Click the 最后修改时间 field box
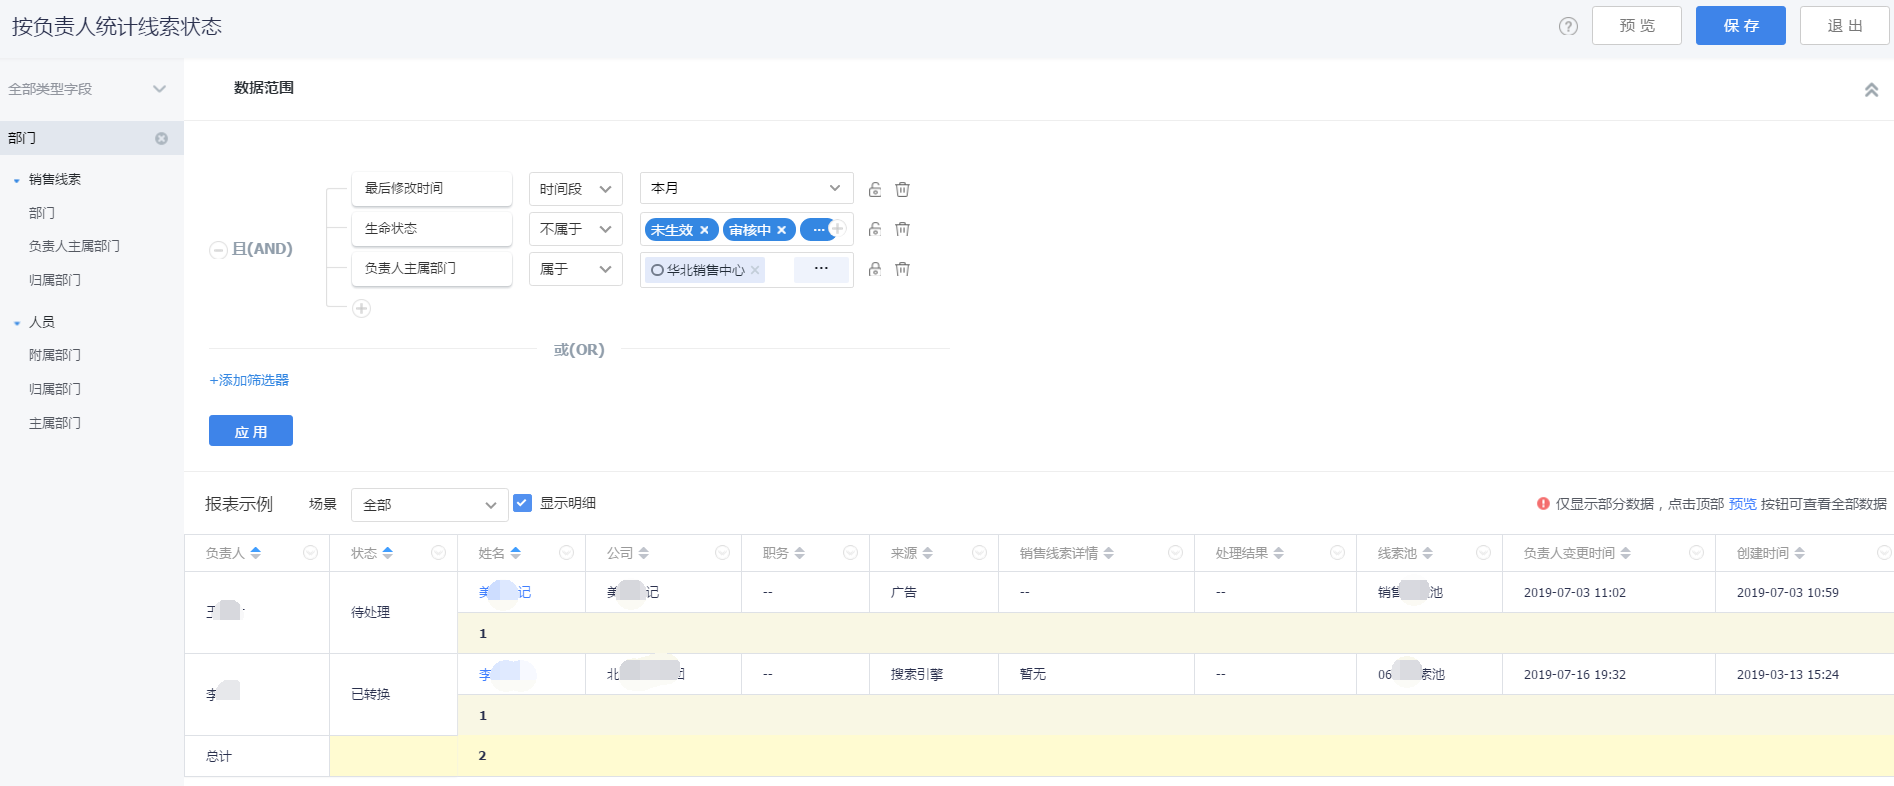1894x786 pixels. (432, 189)
